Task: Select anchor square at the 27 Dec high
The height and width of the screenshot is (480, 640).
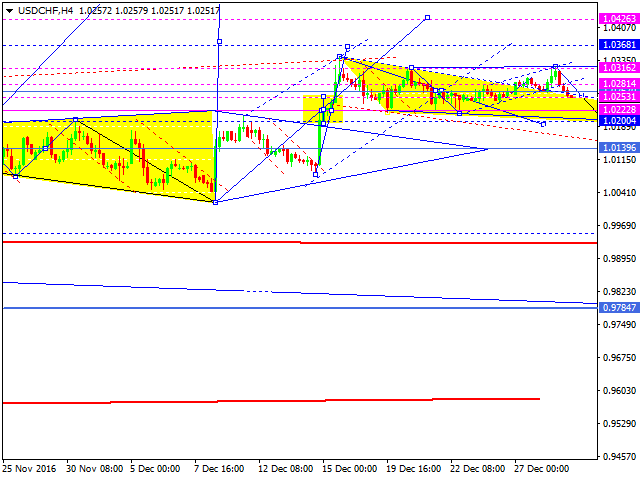Action: (556, 66)
